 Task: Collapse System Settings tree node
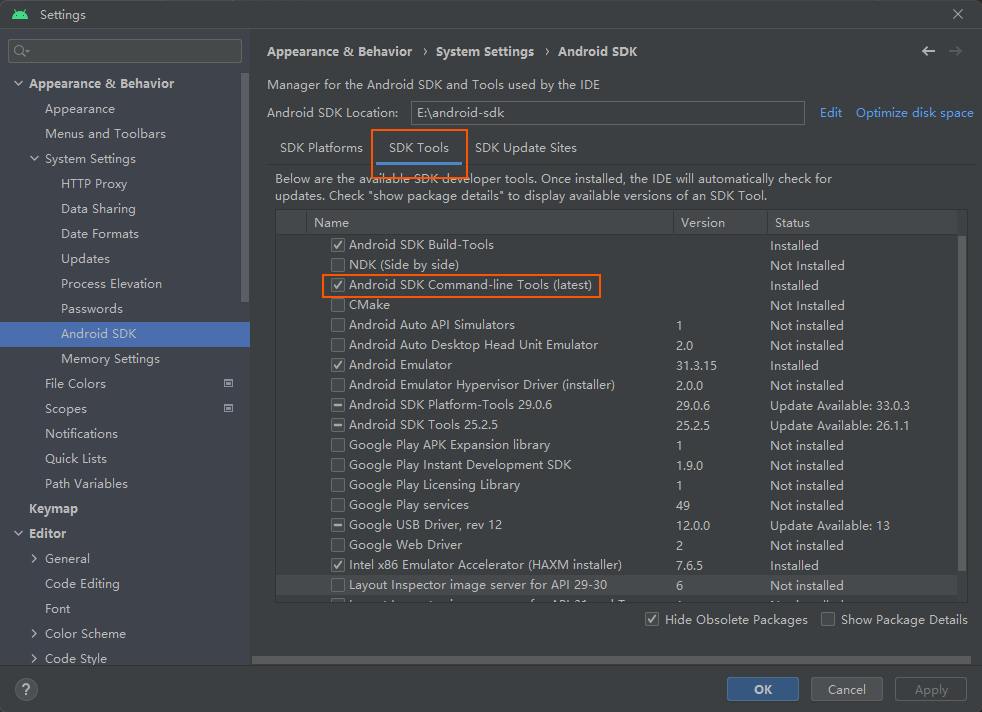(34, 158)
